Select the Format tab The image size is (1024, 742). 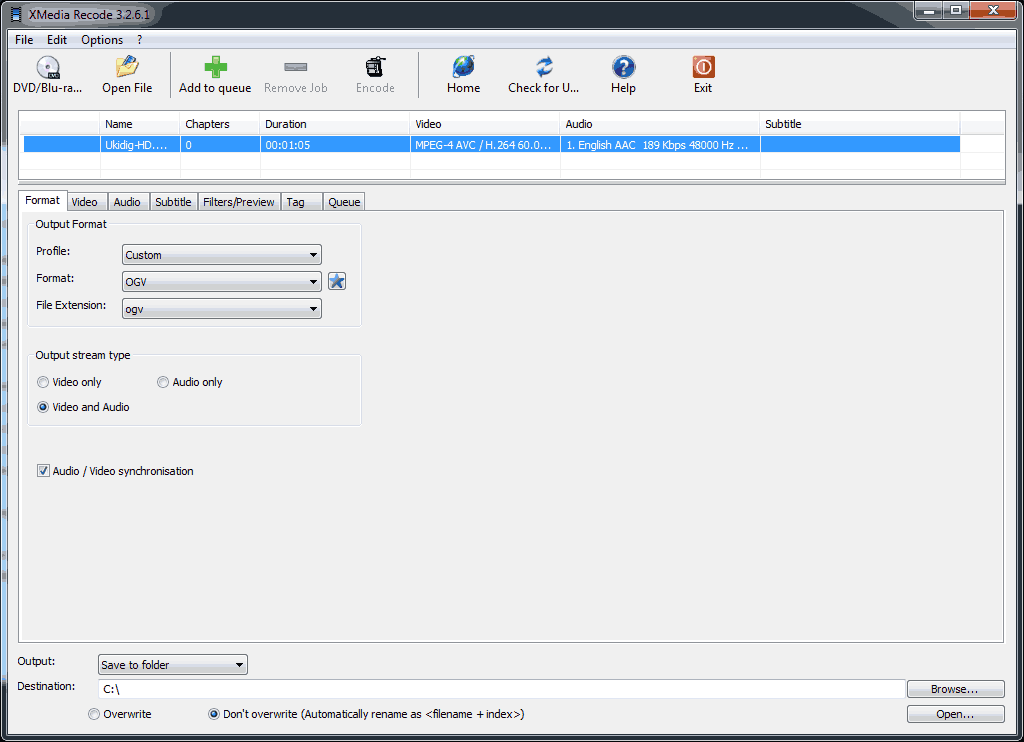pos(42,201)
